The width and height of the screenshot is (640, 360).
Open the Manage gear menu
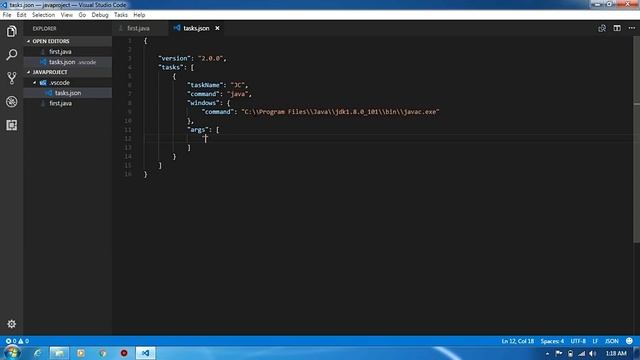(11, 324)
